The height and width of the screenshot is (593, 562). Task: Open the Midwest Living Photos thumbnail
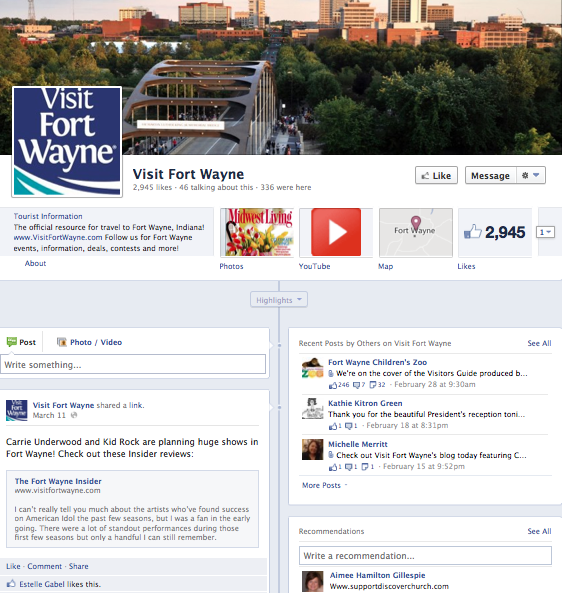tap(257, 232)
